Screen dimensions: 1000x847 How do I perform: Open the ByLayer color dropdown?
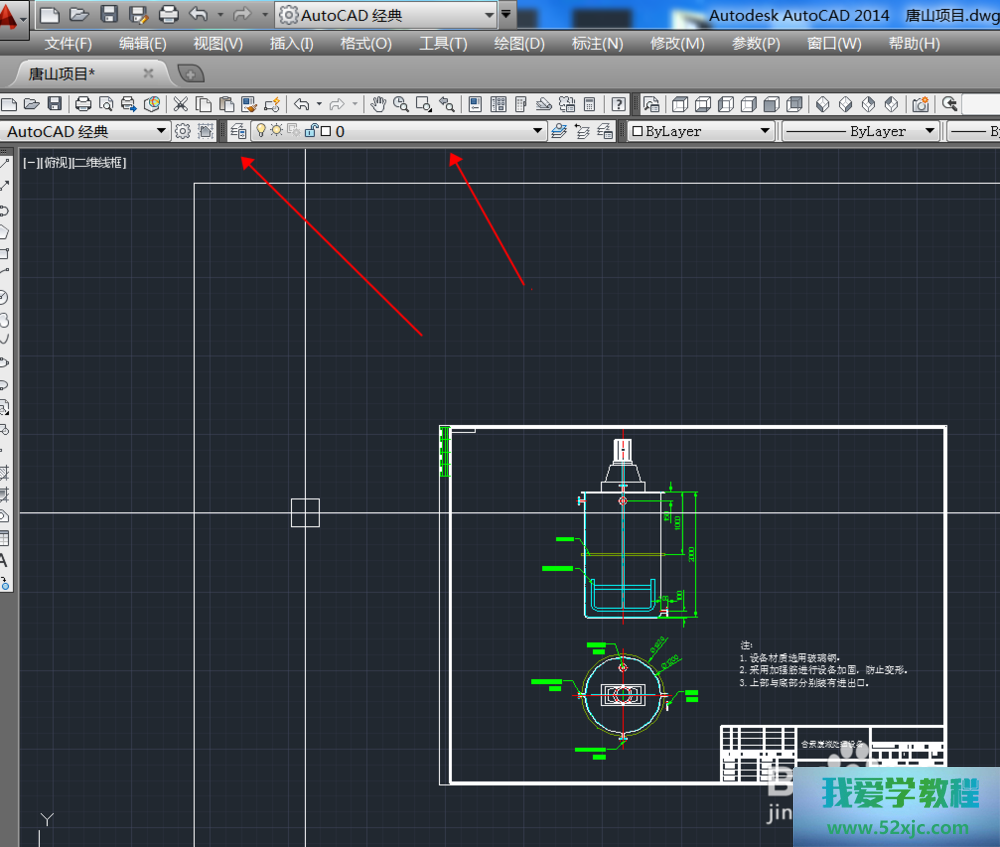coord(765,131)
